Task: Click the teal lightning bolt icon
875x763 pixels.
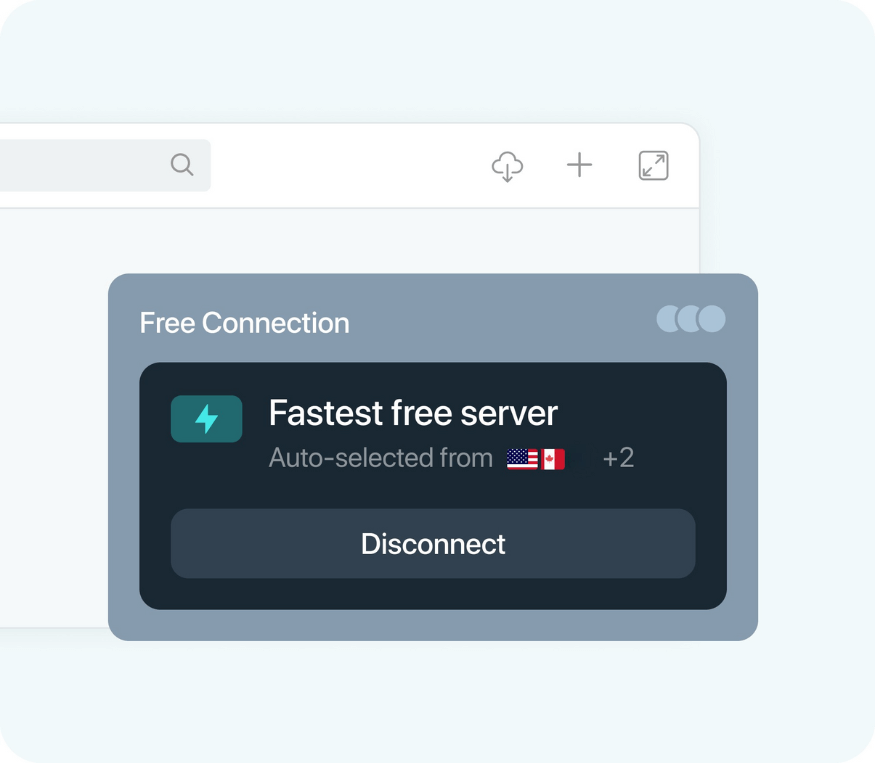Action: tap(206, 419)
